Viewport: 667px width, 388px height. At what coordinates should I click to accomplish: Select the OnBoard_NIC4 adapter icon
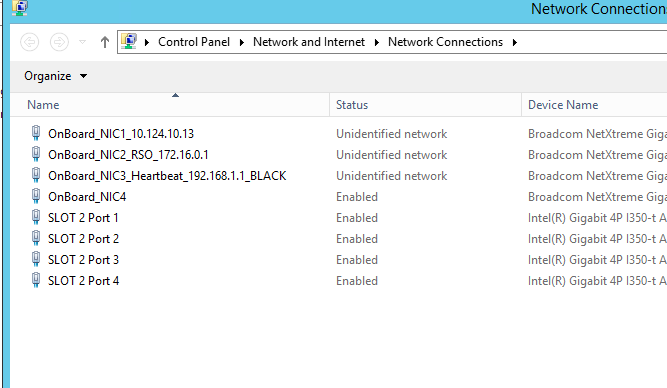click(36, 196)
